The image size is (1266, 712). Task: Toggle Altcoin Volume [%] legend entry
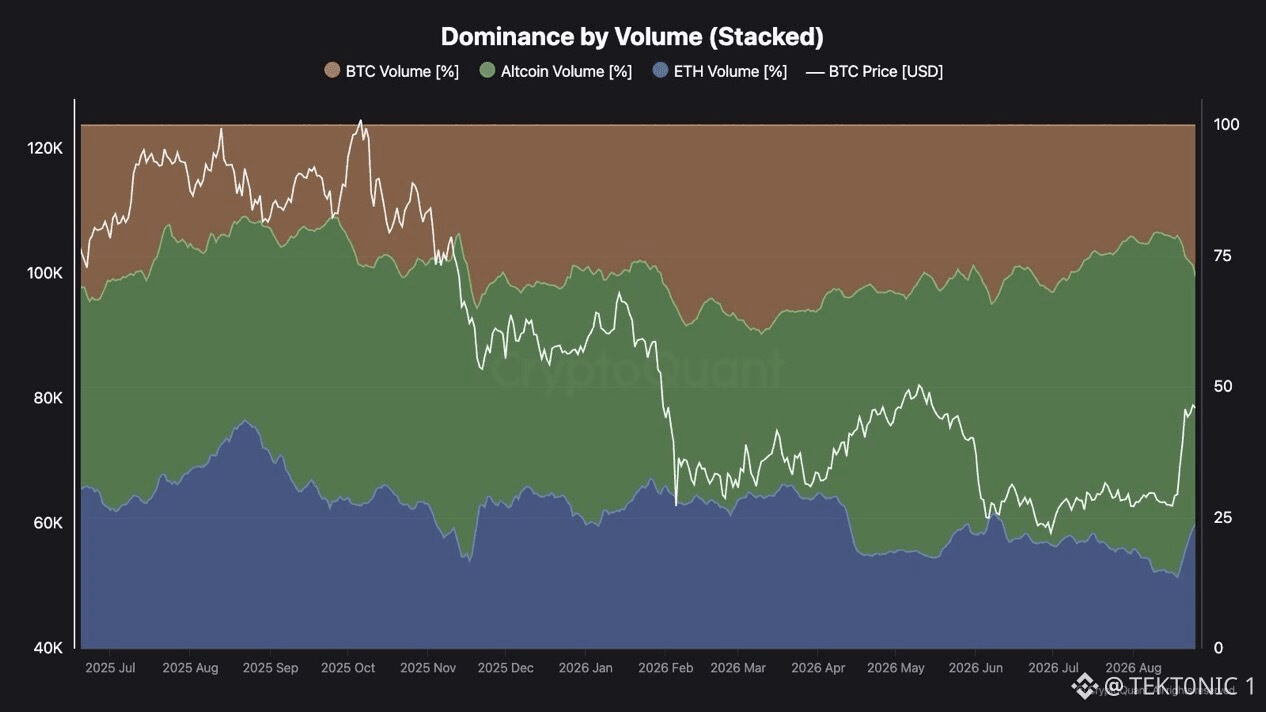click(x=556, y=71)
